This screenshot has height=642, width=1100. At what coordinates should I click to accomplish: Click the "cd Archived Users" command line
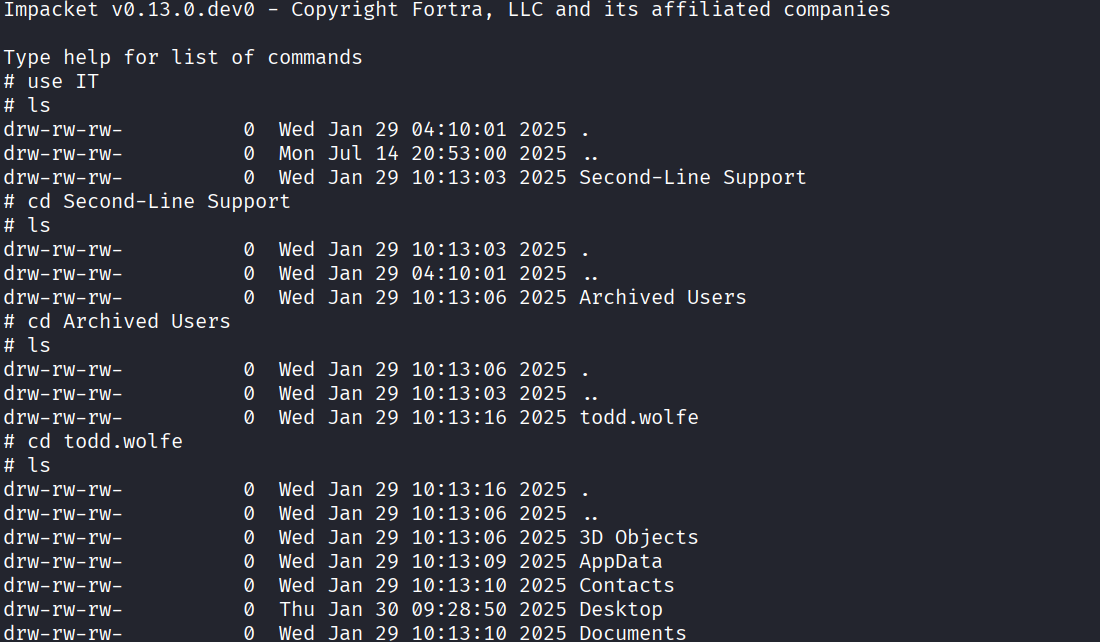tap(128, 322)
